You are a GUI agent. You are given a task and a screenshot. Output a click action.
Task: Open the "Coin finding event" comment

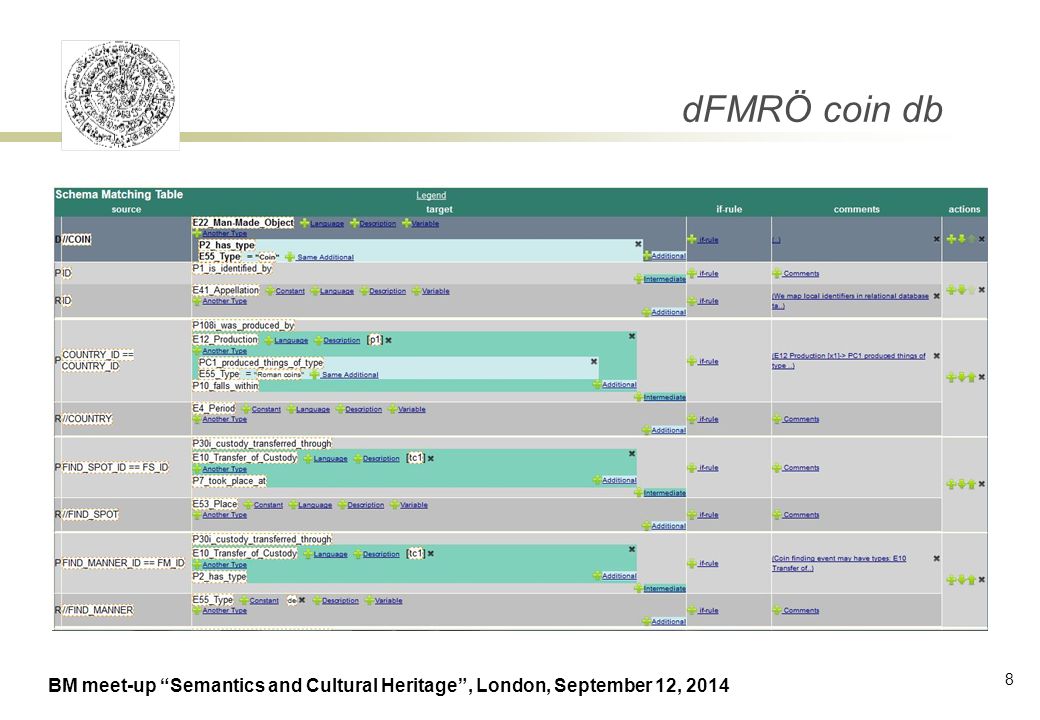point(839,564)
